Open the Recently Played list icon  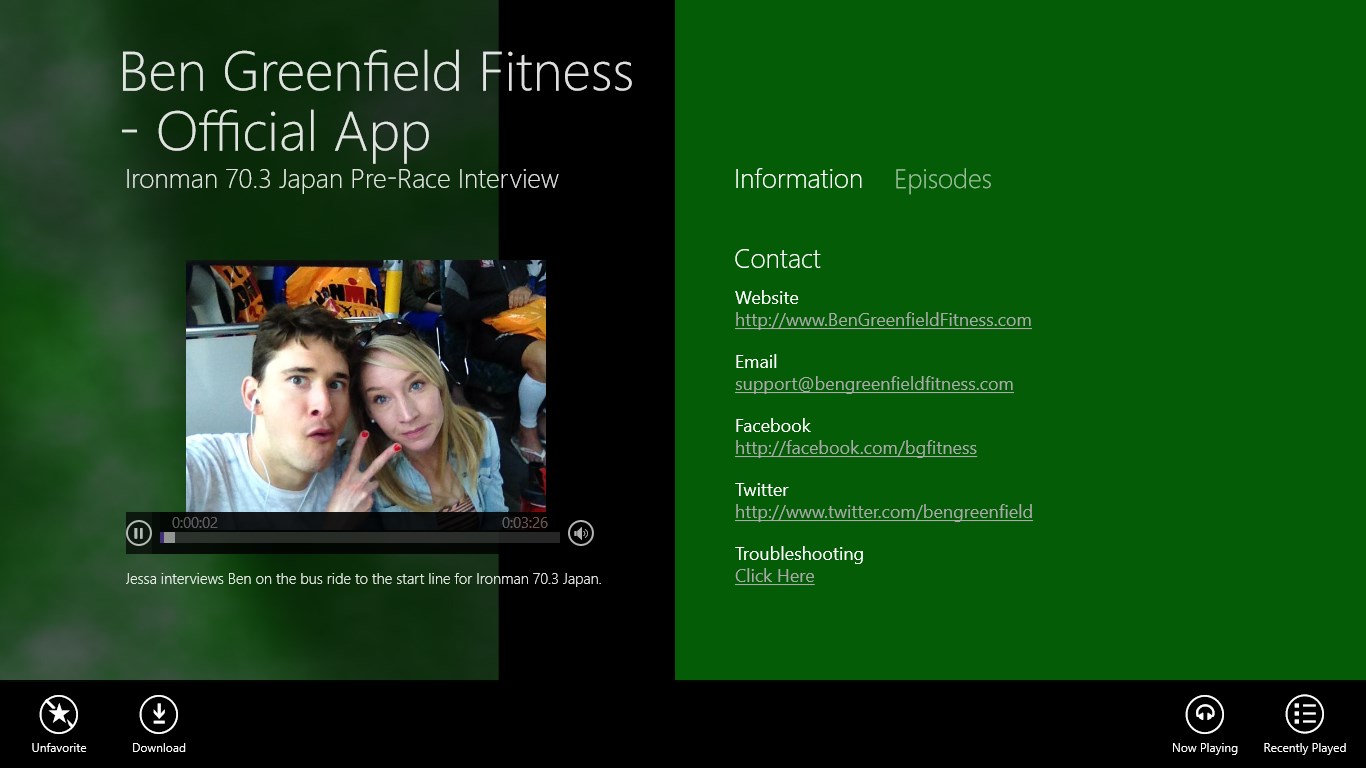1304,714
